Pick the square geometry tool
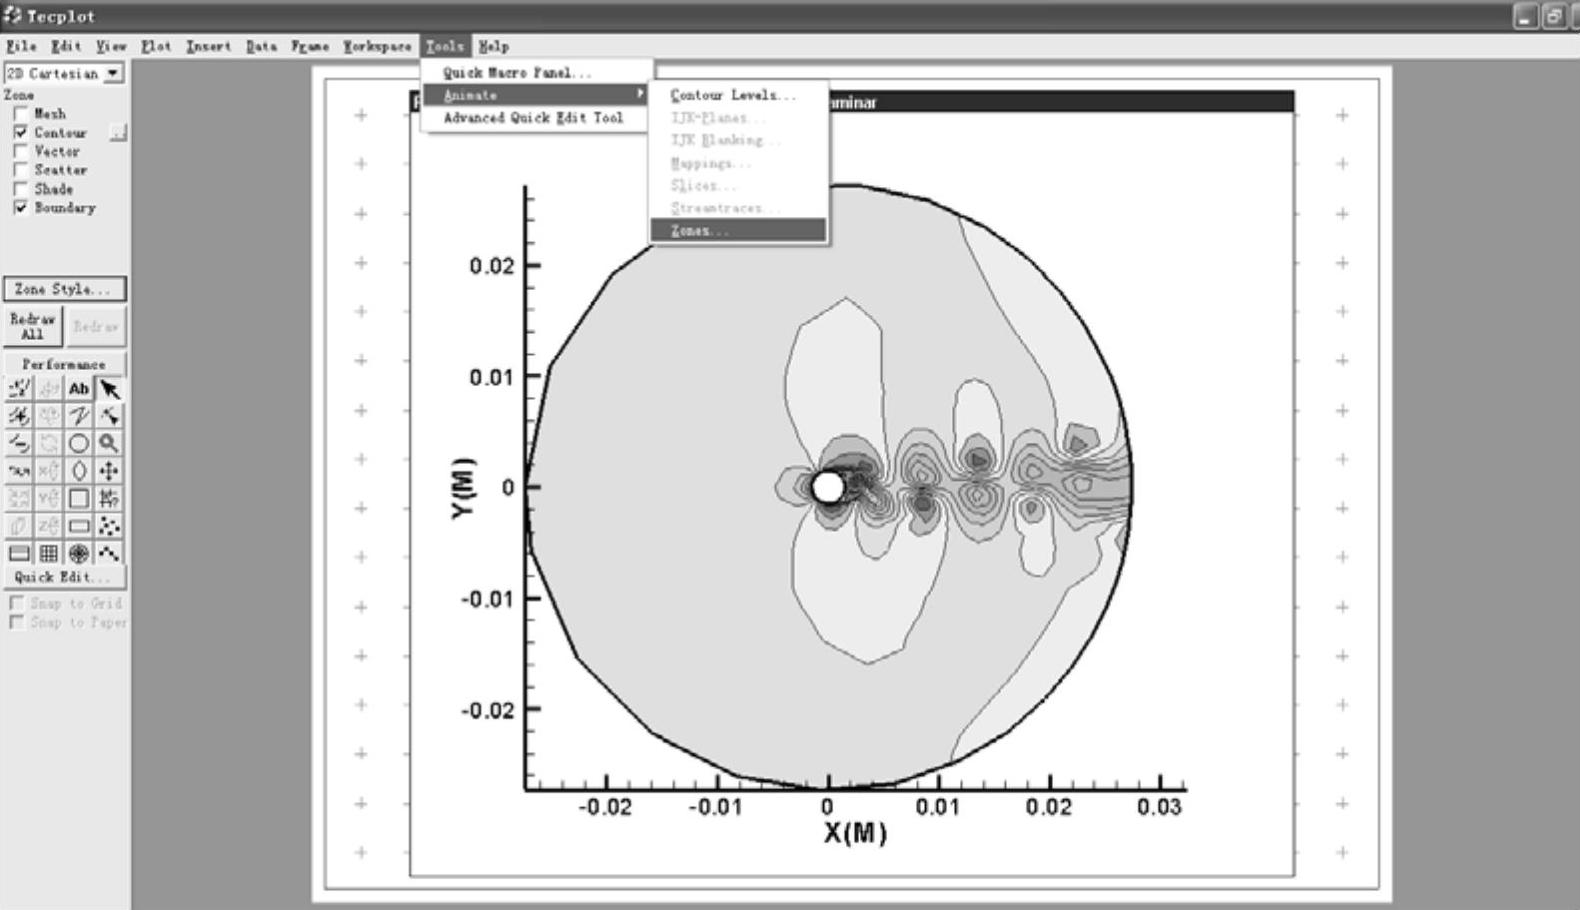 [x=79, y=498]
